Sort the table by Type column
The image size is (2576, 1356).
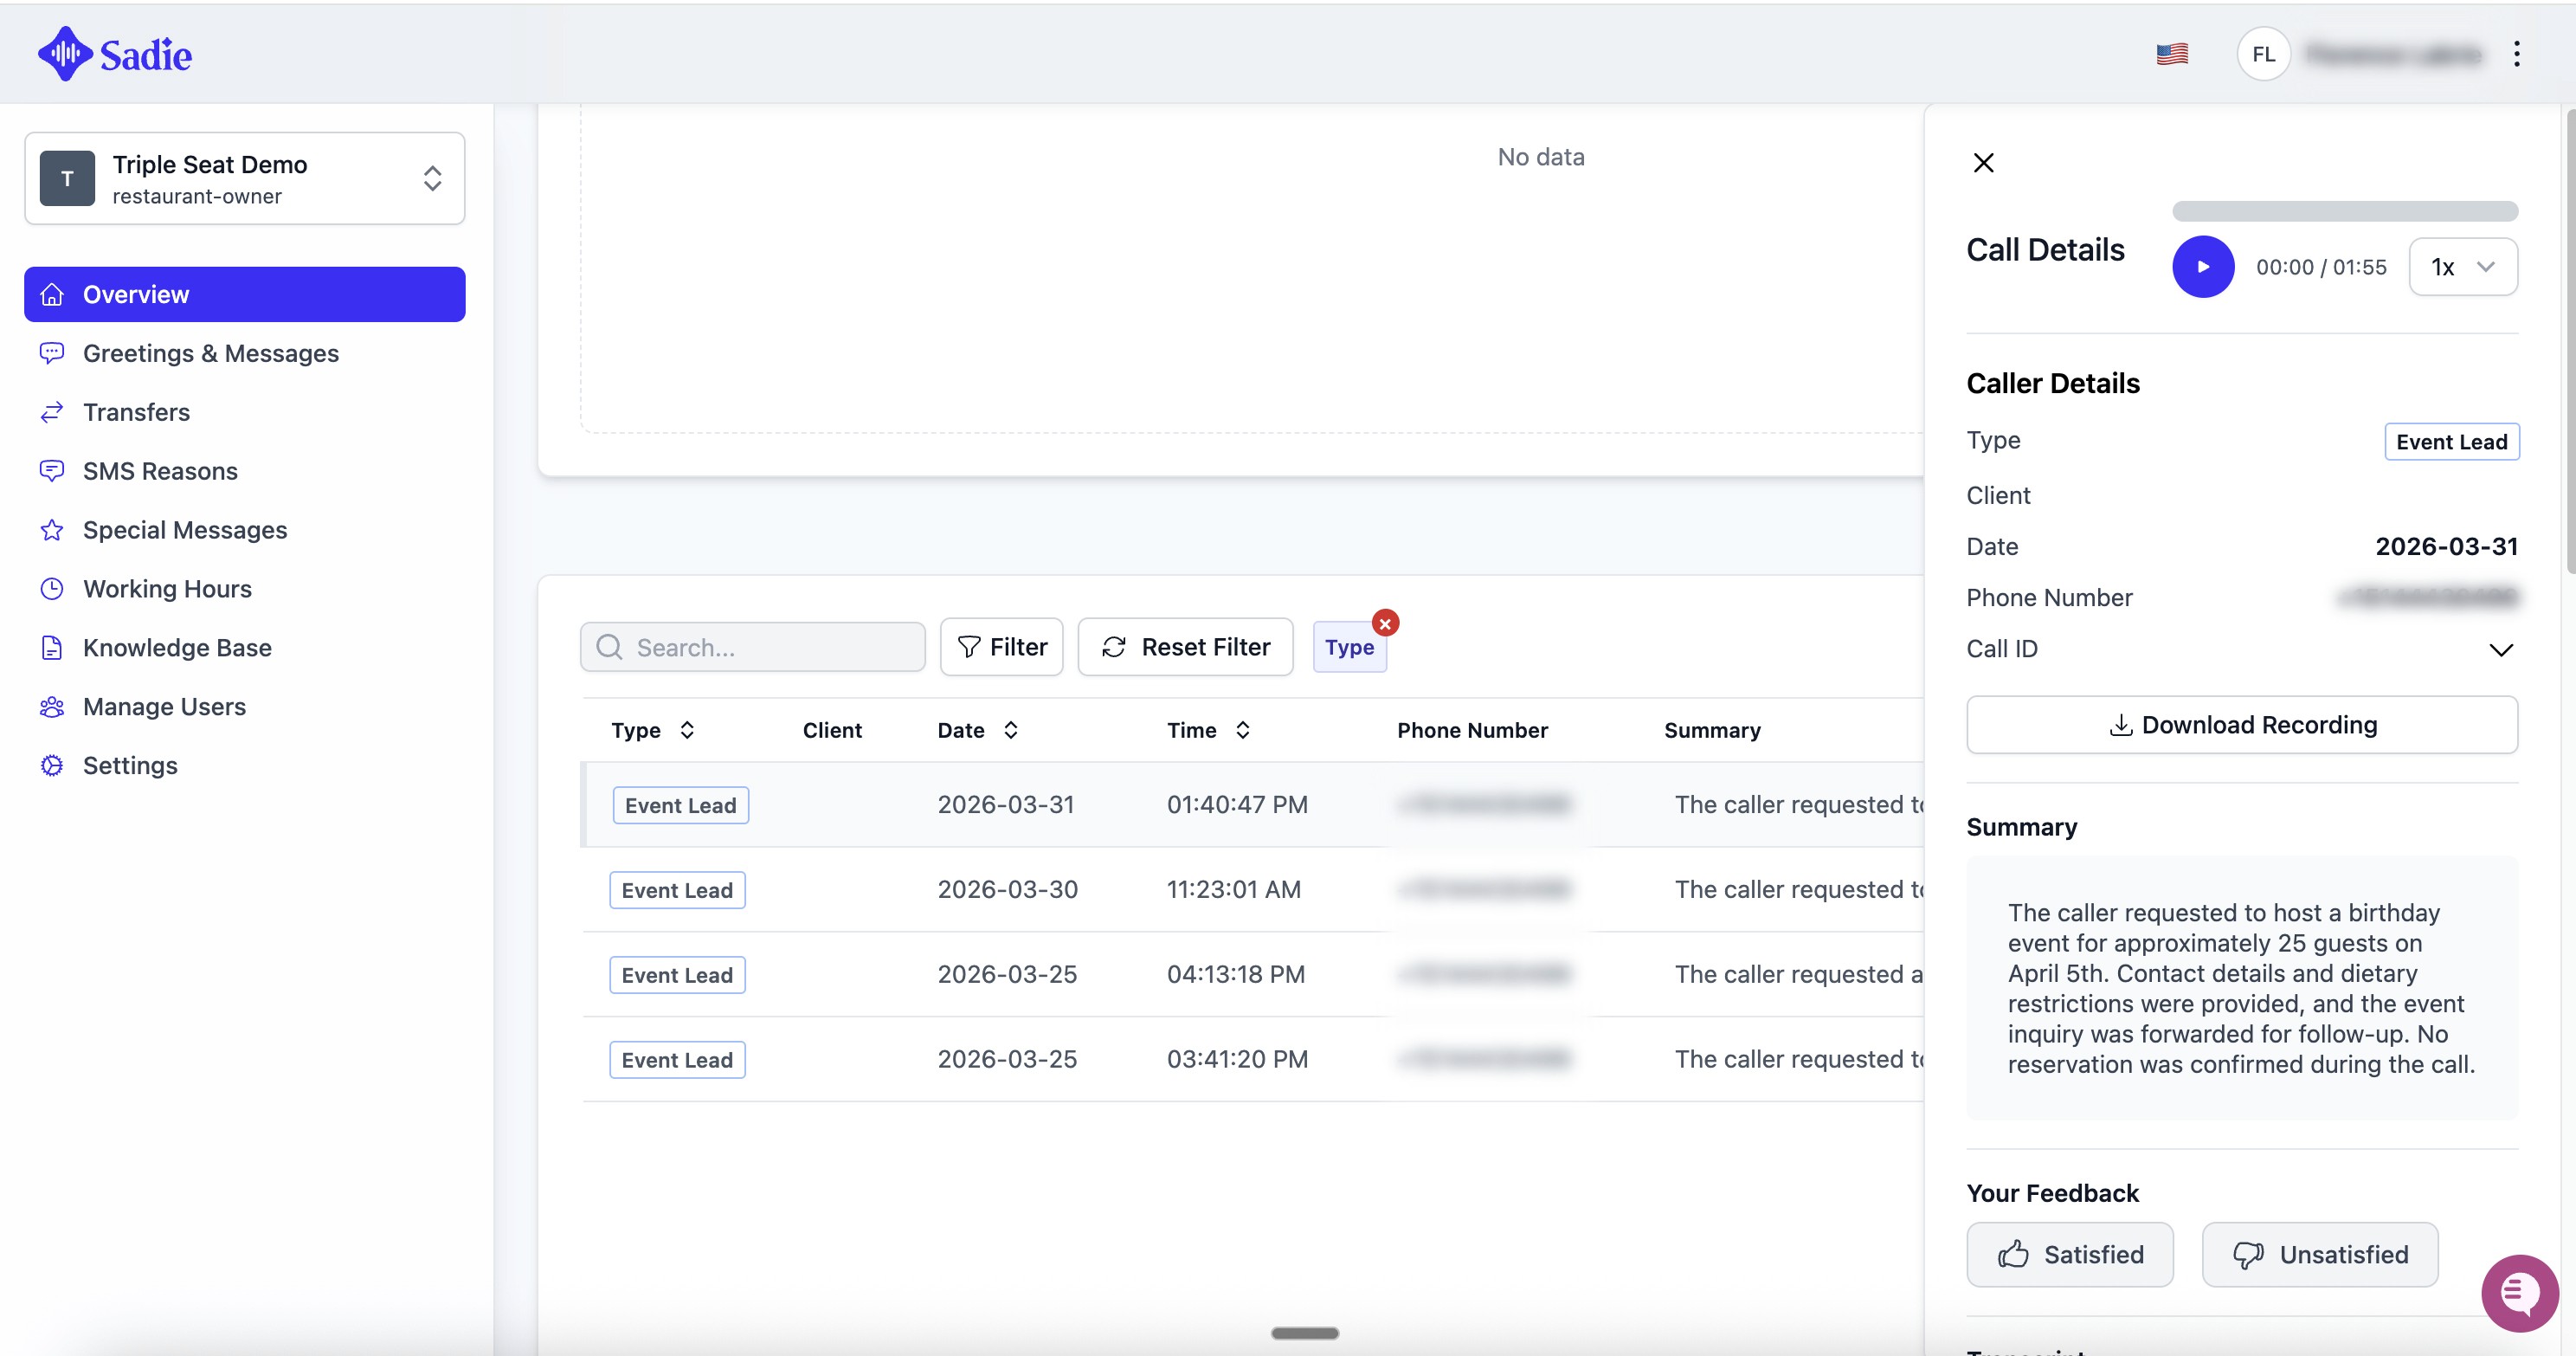[686, 730]
